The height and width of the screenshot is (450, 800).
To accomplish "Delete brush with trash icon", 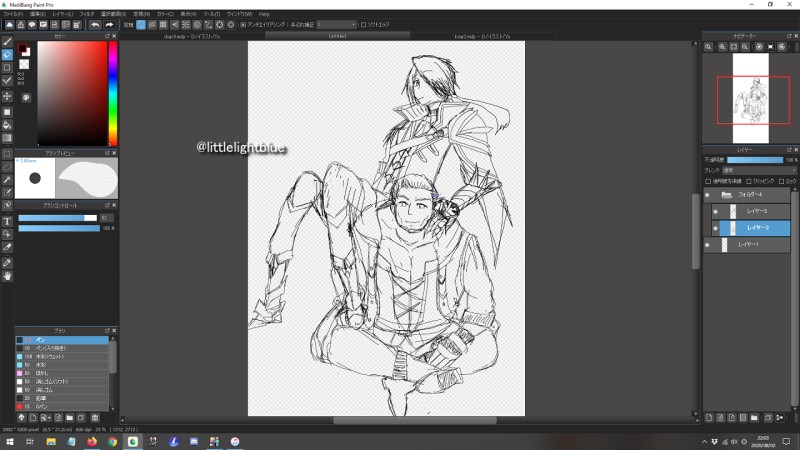I will pyautogui.click(x=95, y=418).
